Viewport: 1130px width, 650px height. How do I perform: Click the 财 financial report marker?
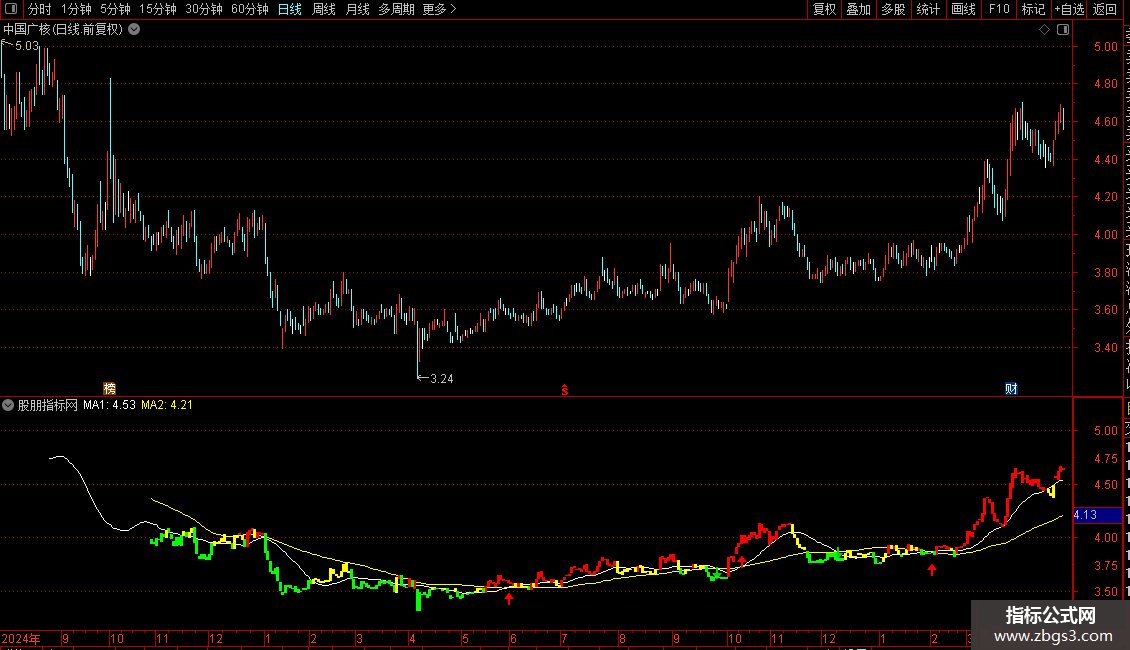pos(1011,388)
